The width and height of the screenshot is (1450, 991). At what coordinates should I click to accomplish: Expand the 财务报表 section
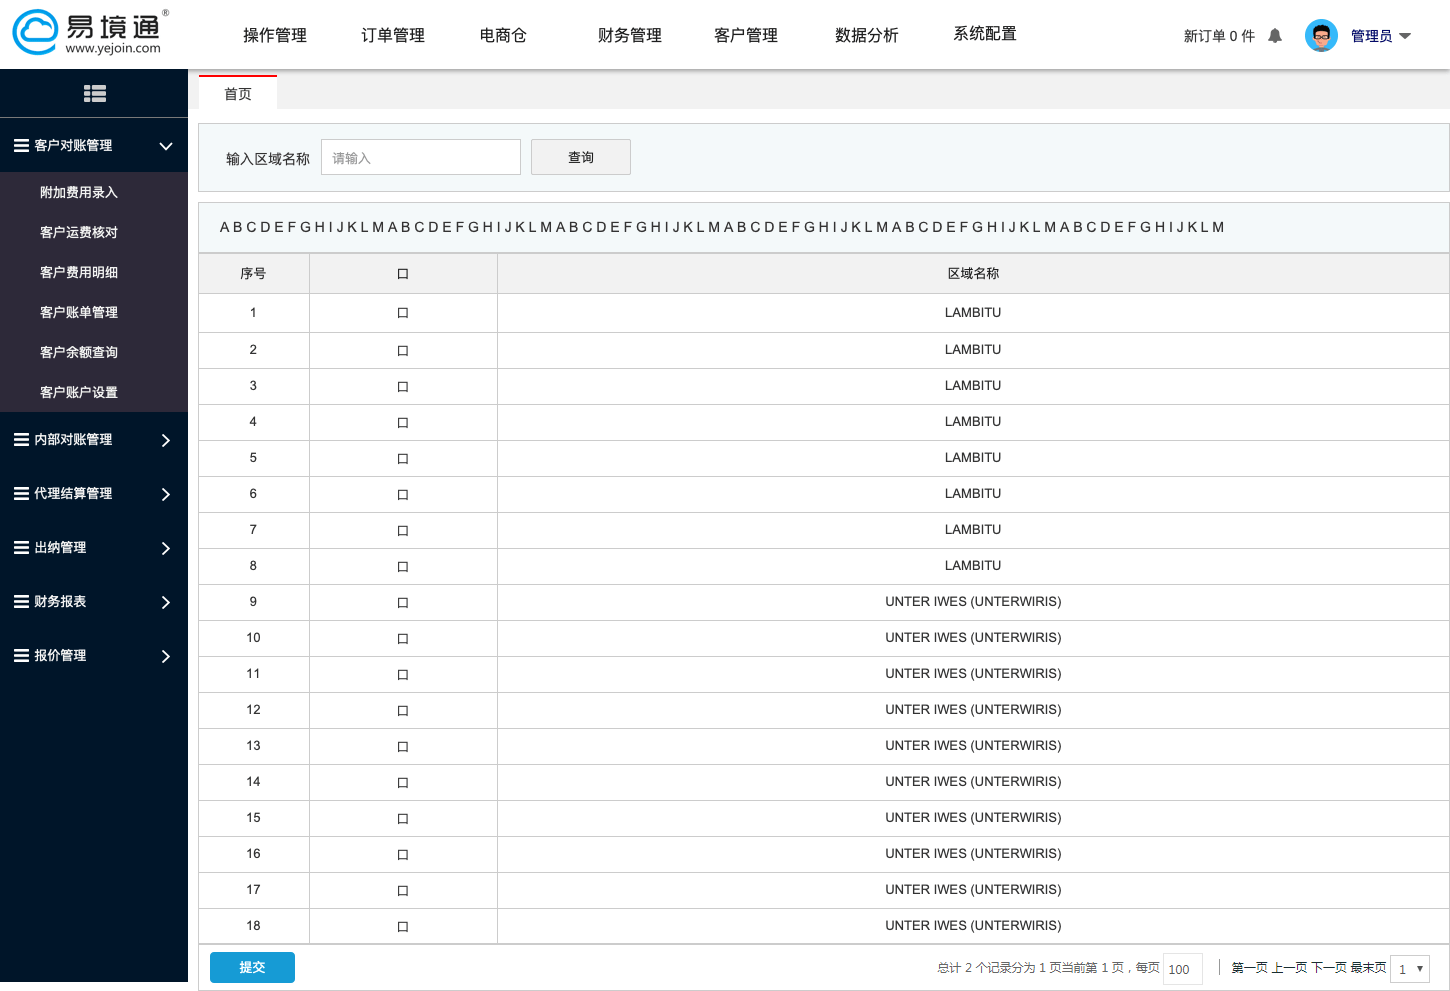coord(166,602)
